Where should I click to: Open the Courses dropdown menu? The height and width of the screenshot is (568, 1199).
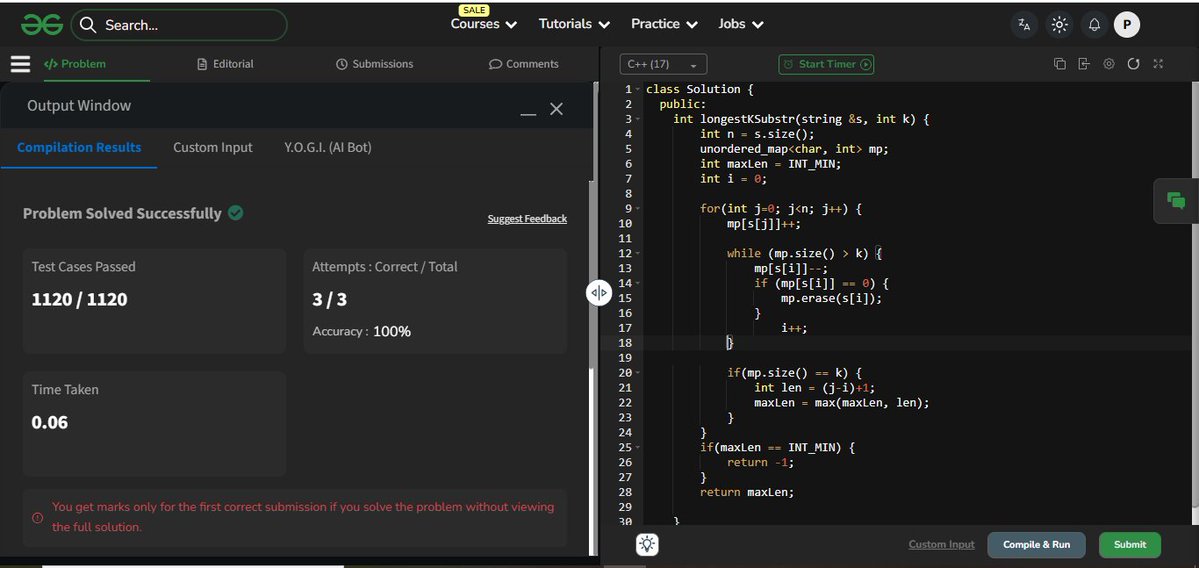[x=484, y=24]
